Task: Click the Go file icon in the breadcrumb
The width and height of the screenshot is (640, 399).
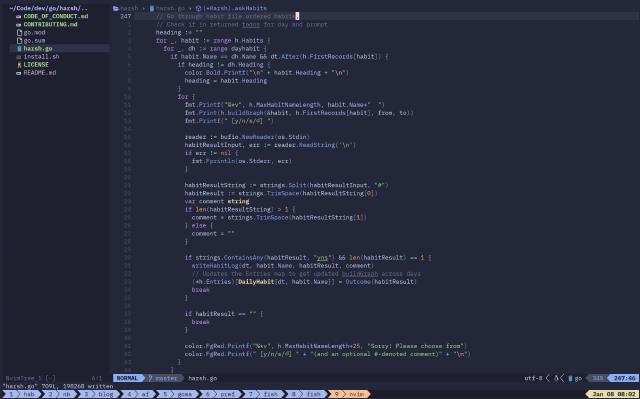Action: pos(152,8)
